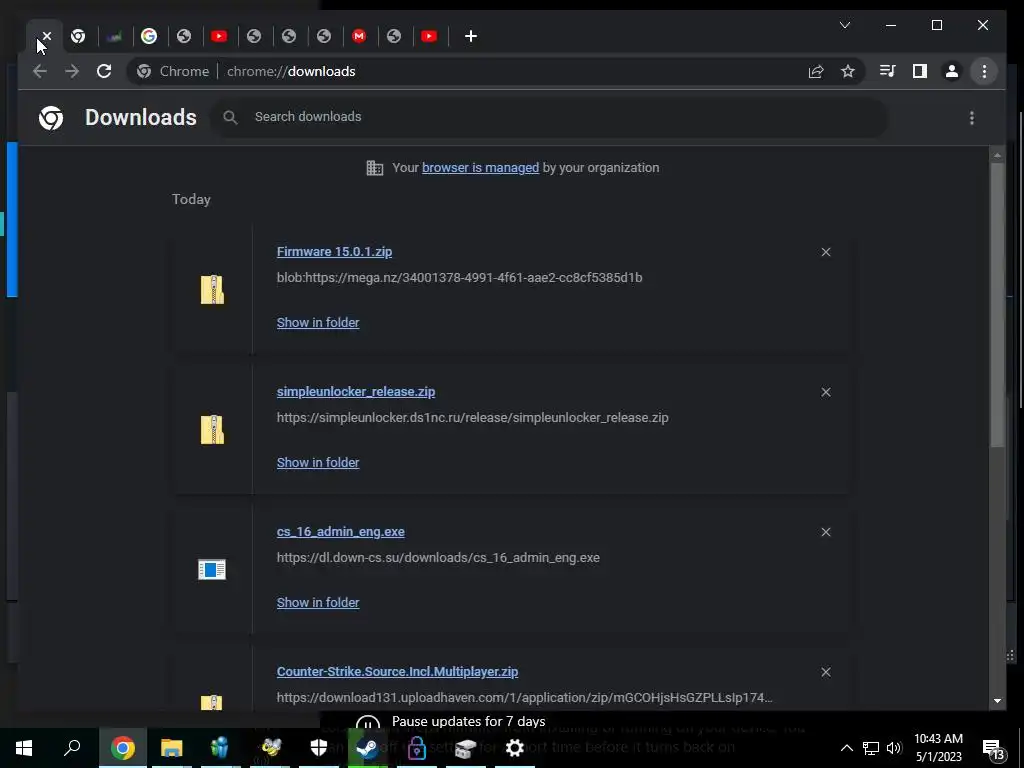This screenshot has width=1024, height=768.
Task: Click the Downloads page Chrome logo
Action: click(x=51, y=118)
